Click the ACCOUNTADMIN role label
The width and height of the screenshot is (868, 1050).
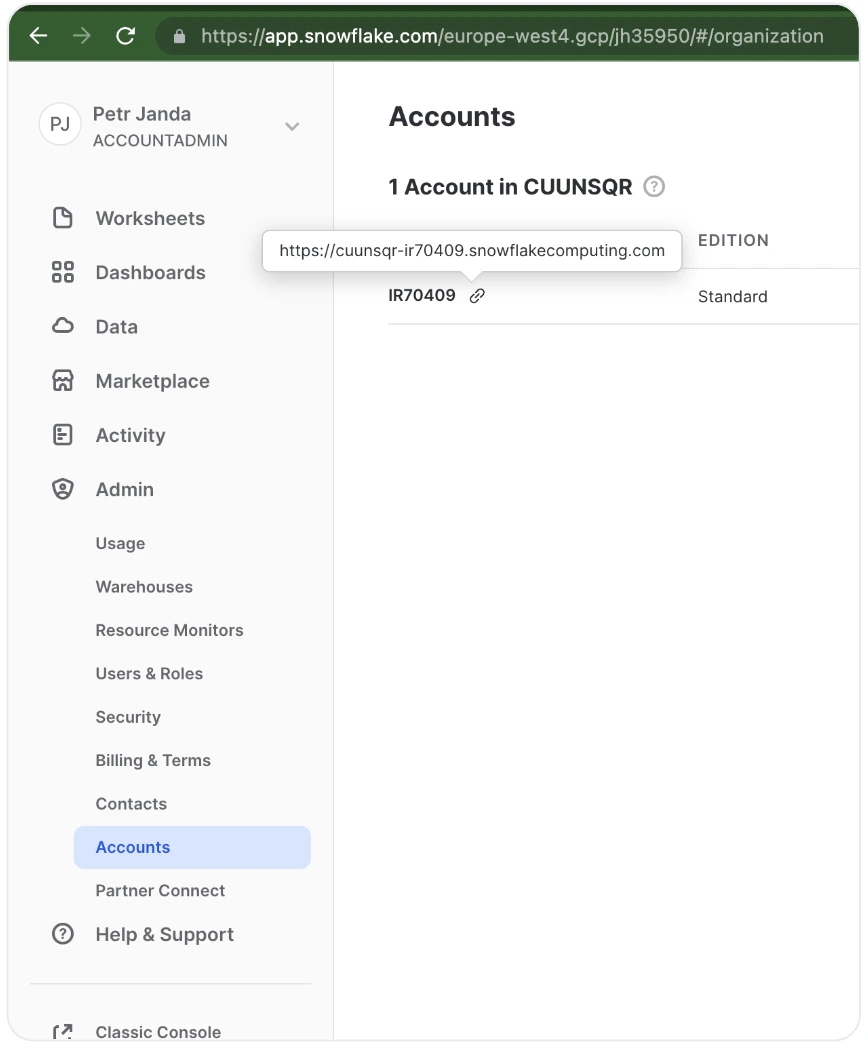point(160,141)
